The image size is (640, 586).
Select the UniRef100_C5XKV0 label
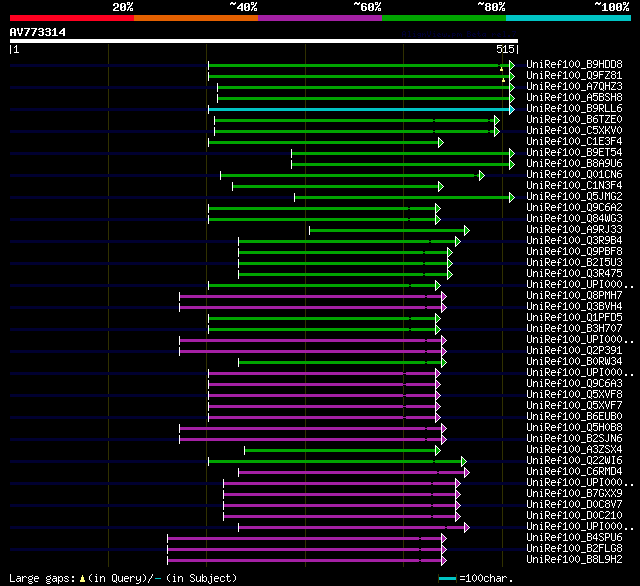574,130
